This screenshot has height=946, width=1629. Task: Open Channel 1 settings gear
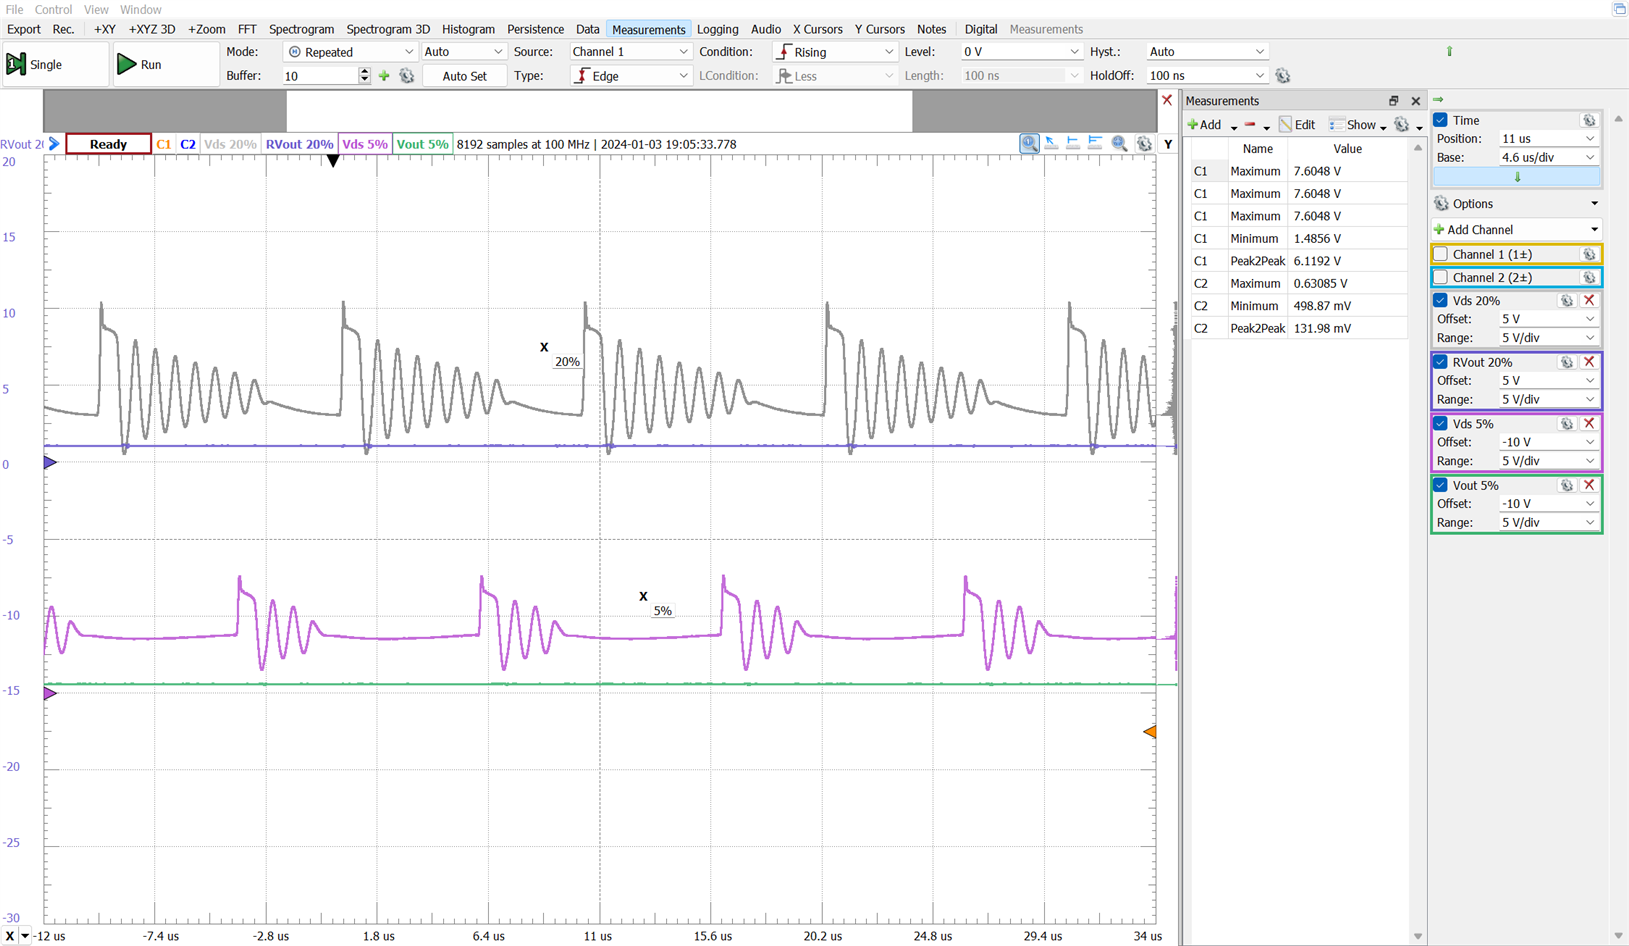[x=1589, y=254]
